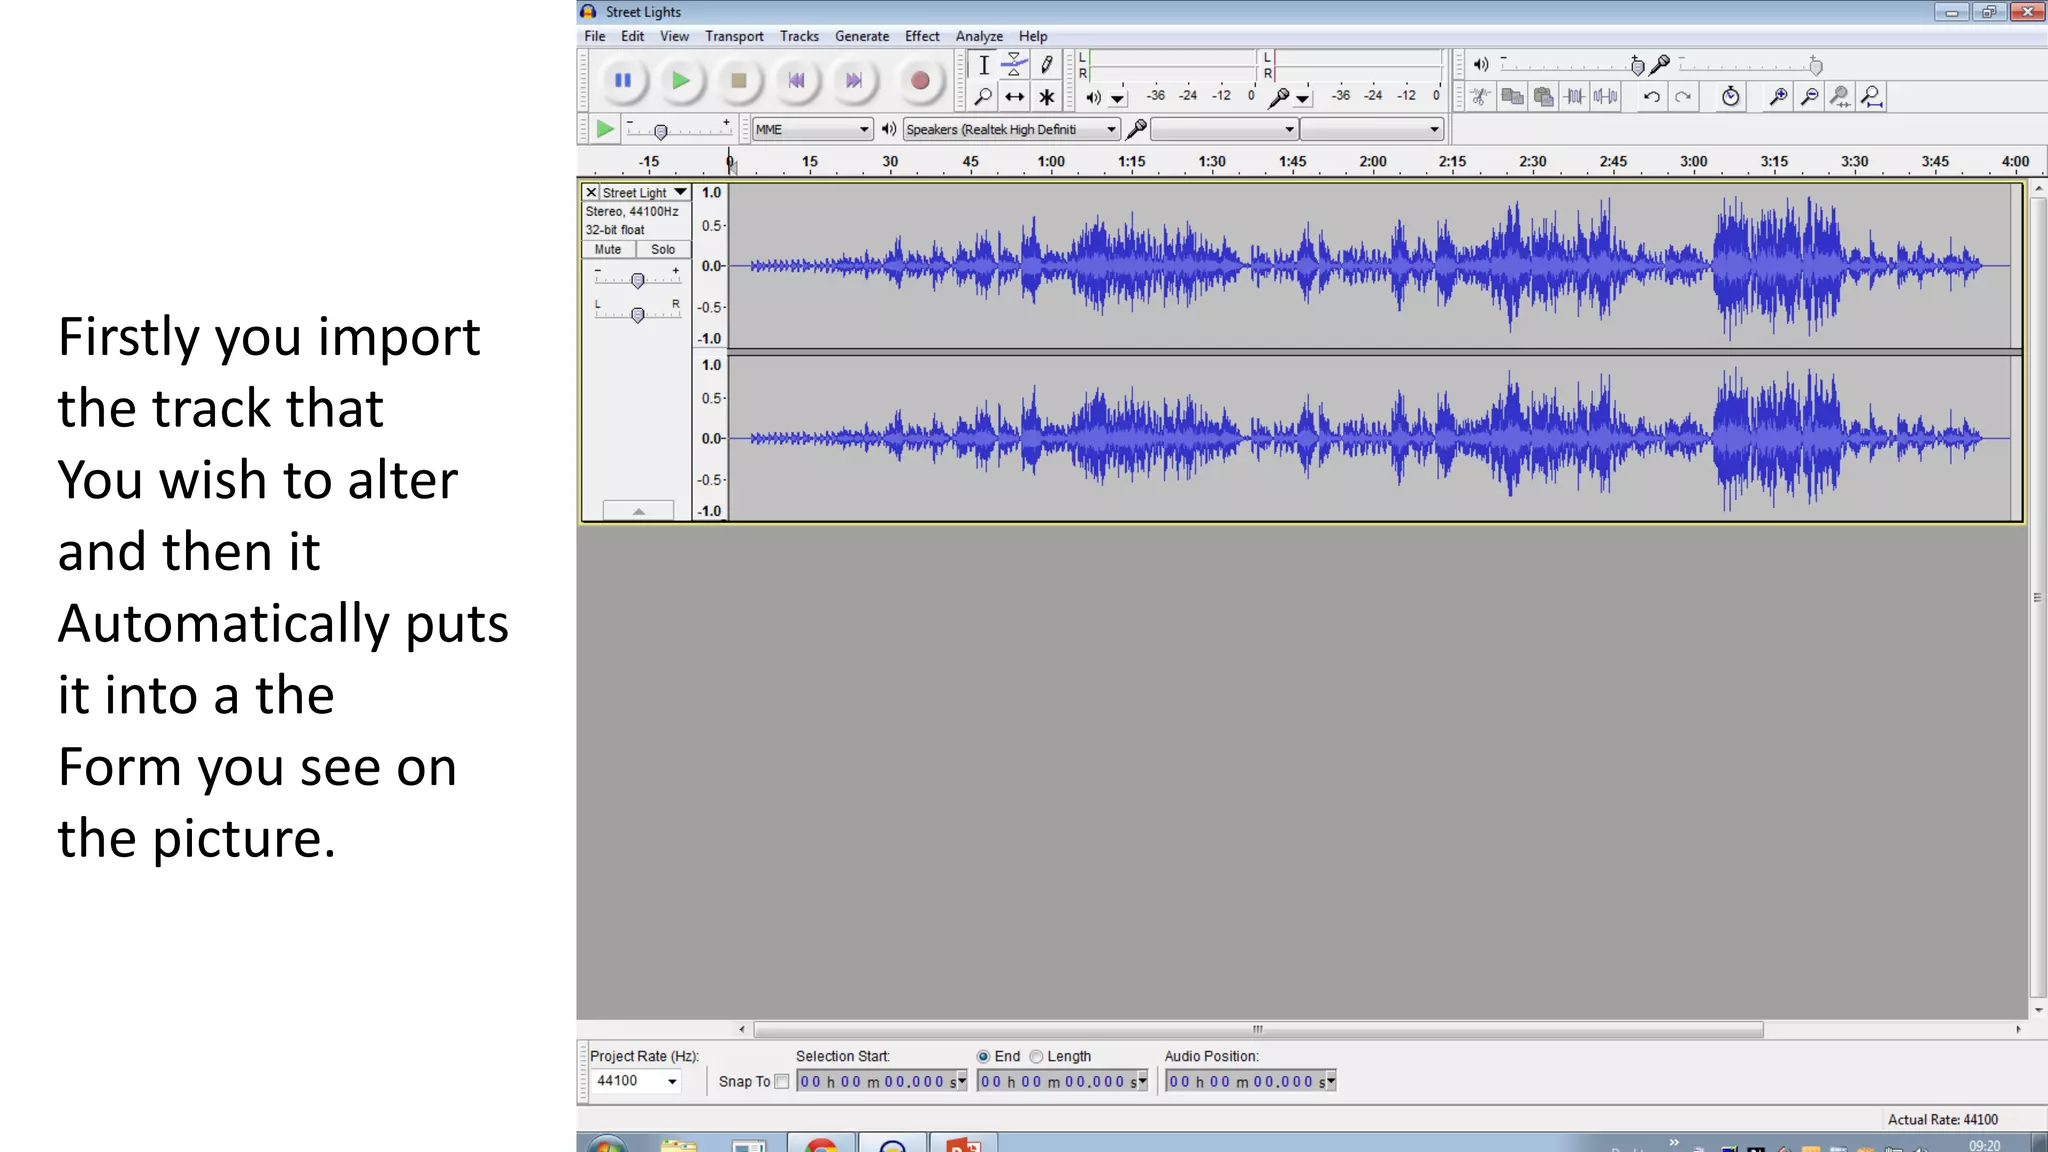Open the empty input channels dropdown

(x=1371, y=129)
